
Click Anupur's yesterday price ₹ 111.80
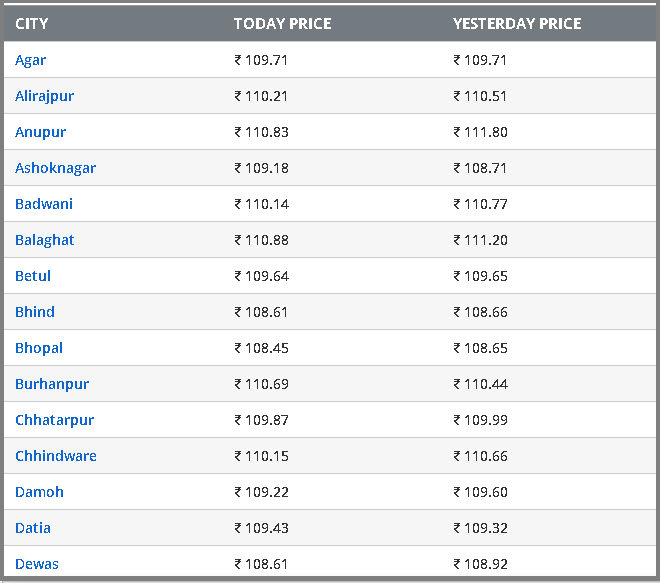(480, 132)
